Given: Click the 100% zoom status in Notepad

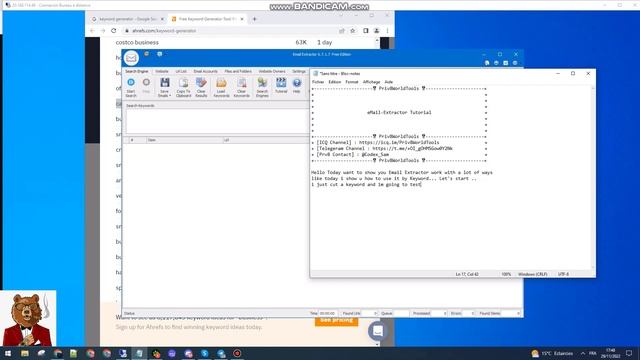Looking at the screenshot, I should (506, 274).
